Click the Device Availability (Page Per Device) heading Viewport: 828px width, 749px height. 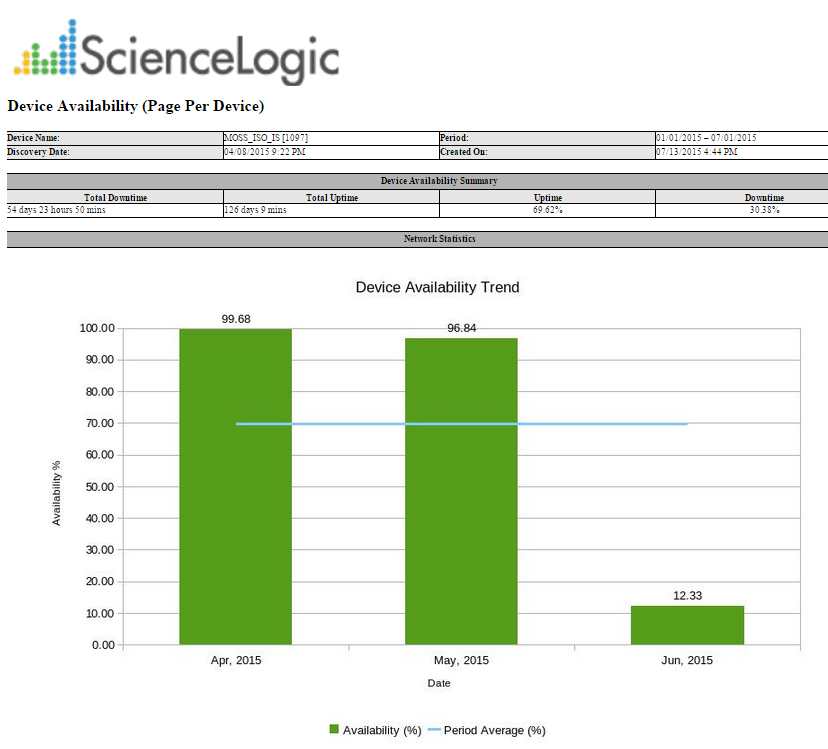click(x=136, y=106)
